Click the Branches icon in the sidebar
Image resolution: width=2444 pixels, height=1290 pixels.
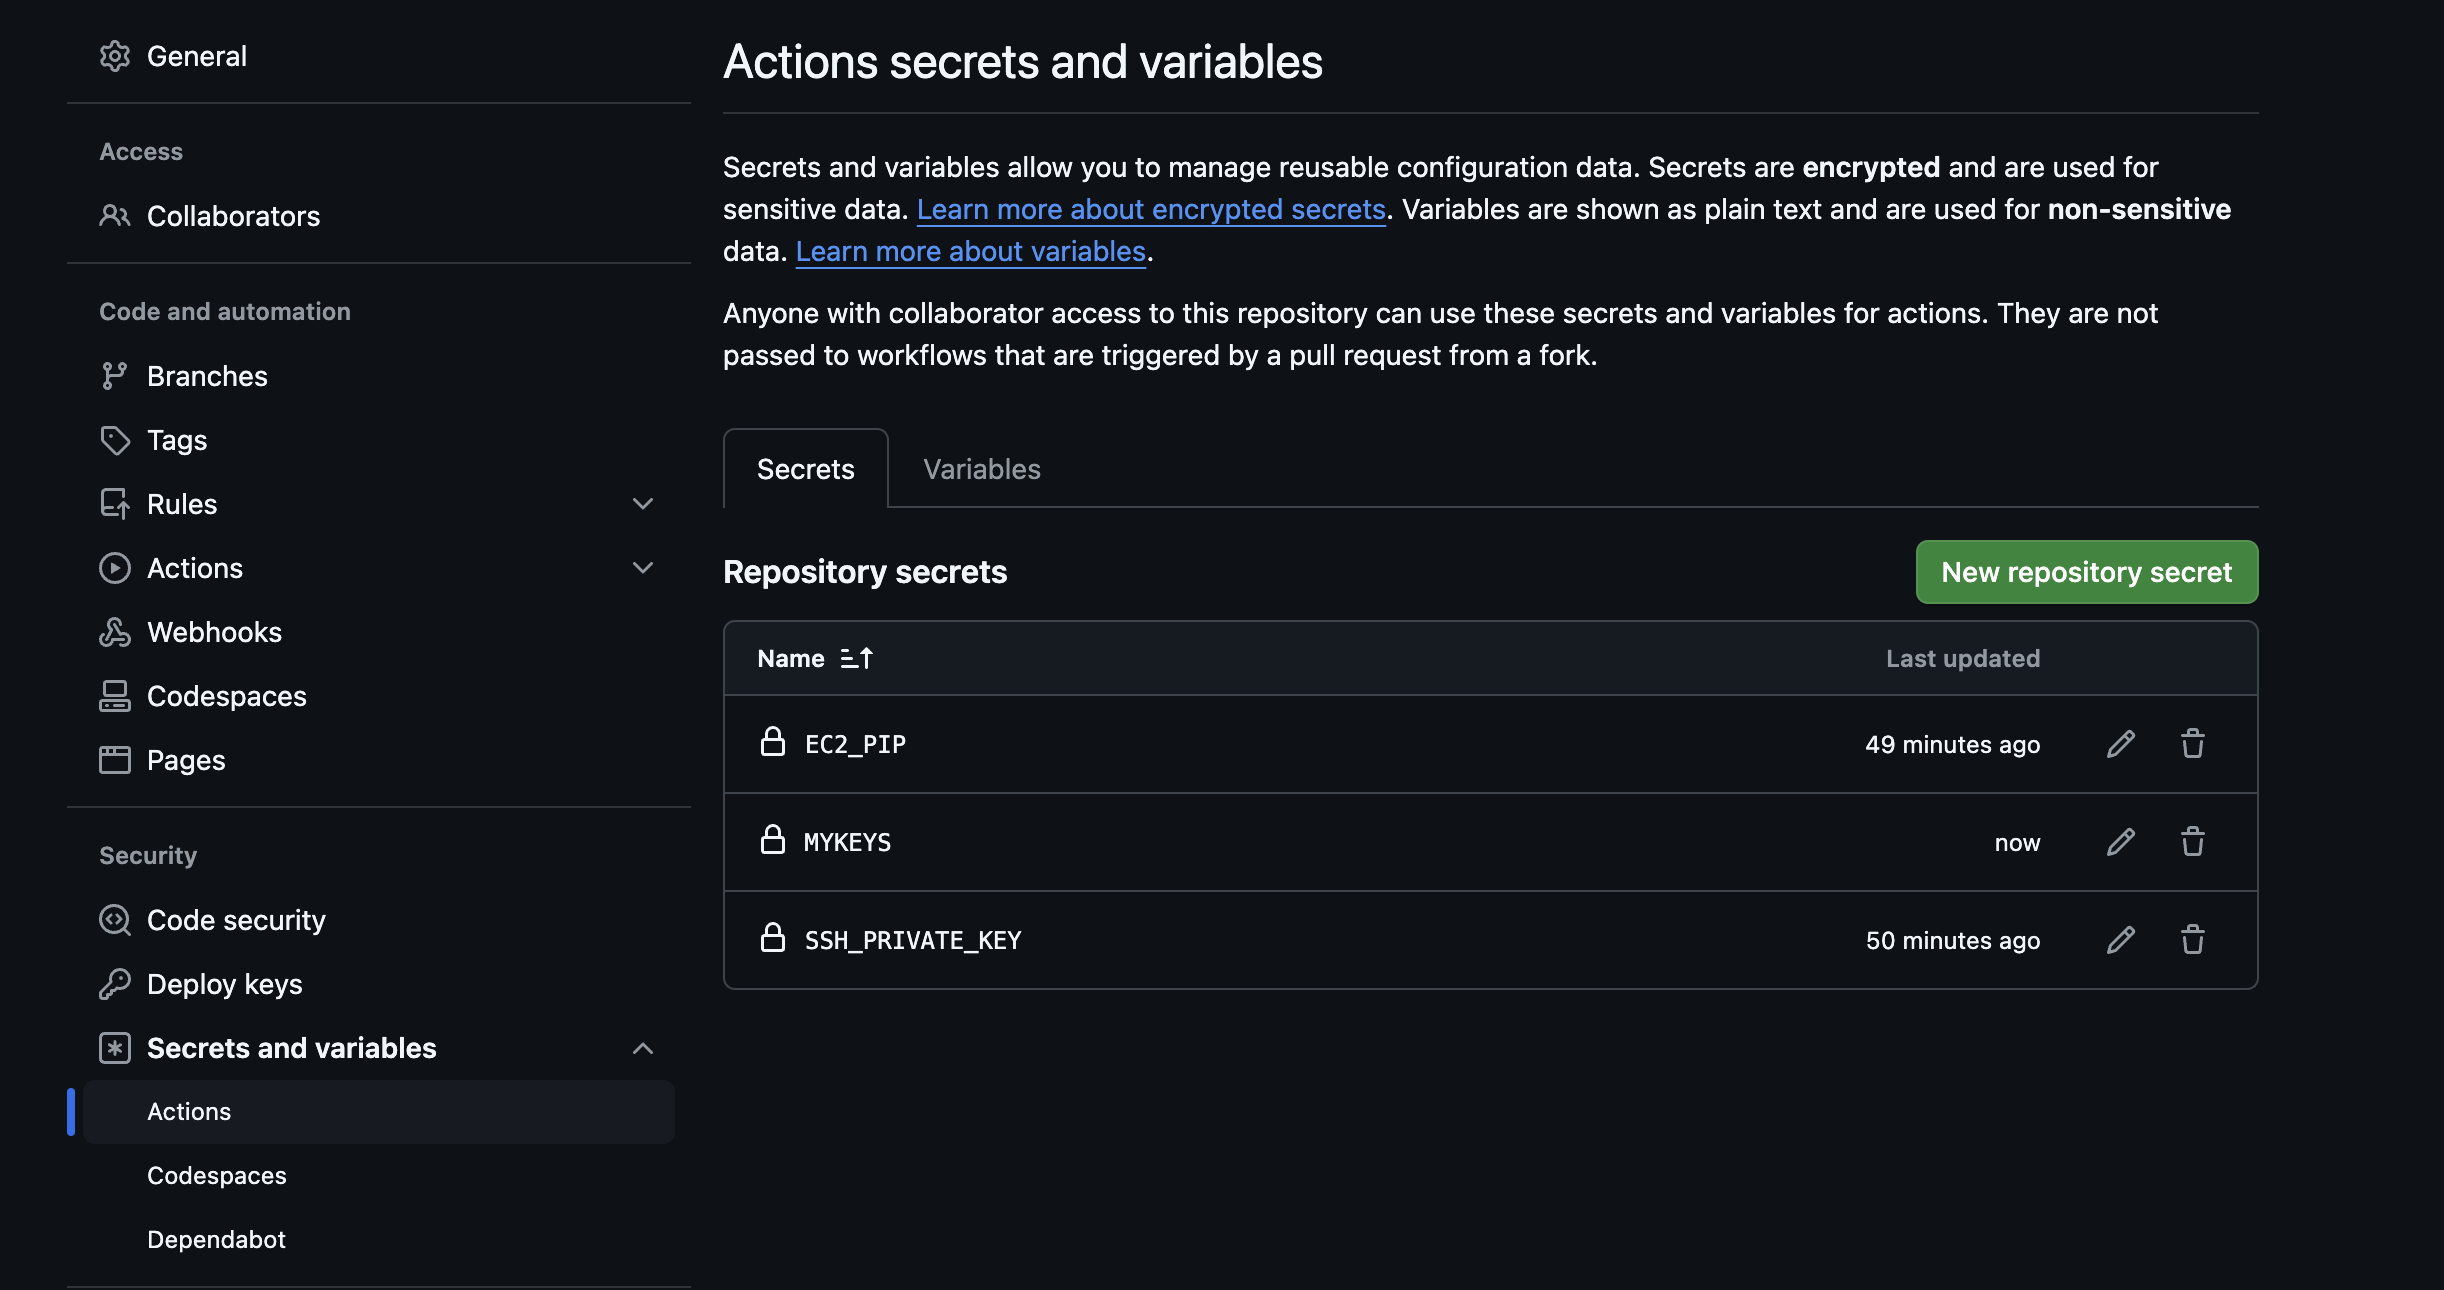(x=115, y=376)
